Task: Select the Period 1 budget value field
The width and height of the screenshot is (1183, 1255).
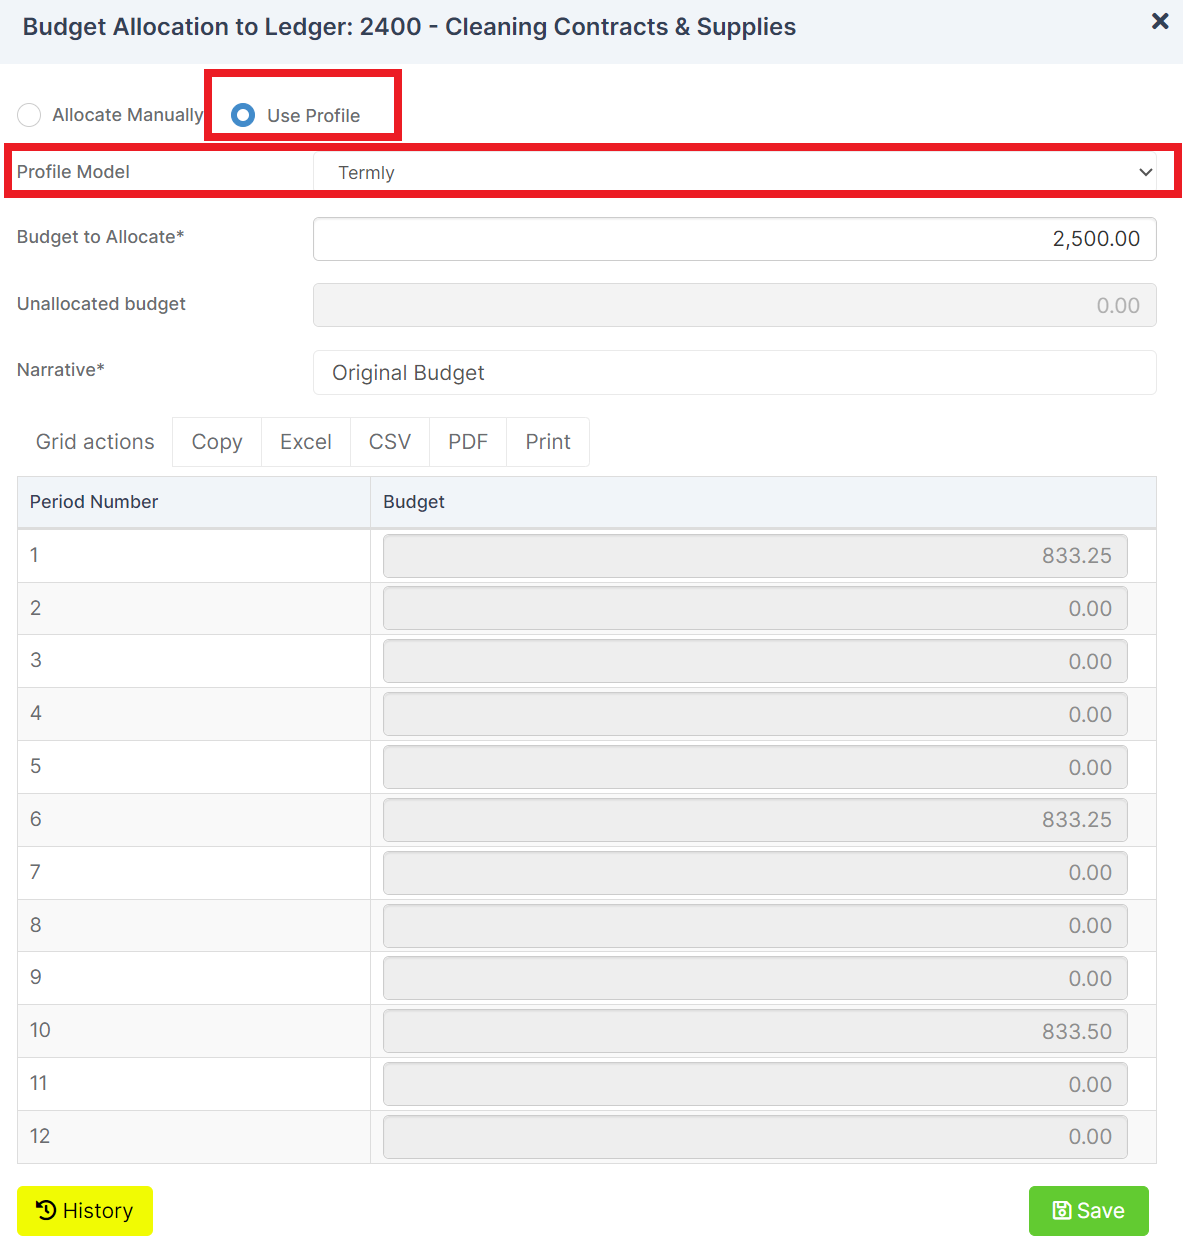Action: point(754,555)
